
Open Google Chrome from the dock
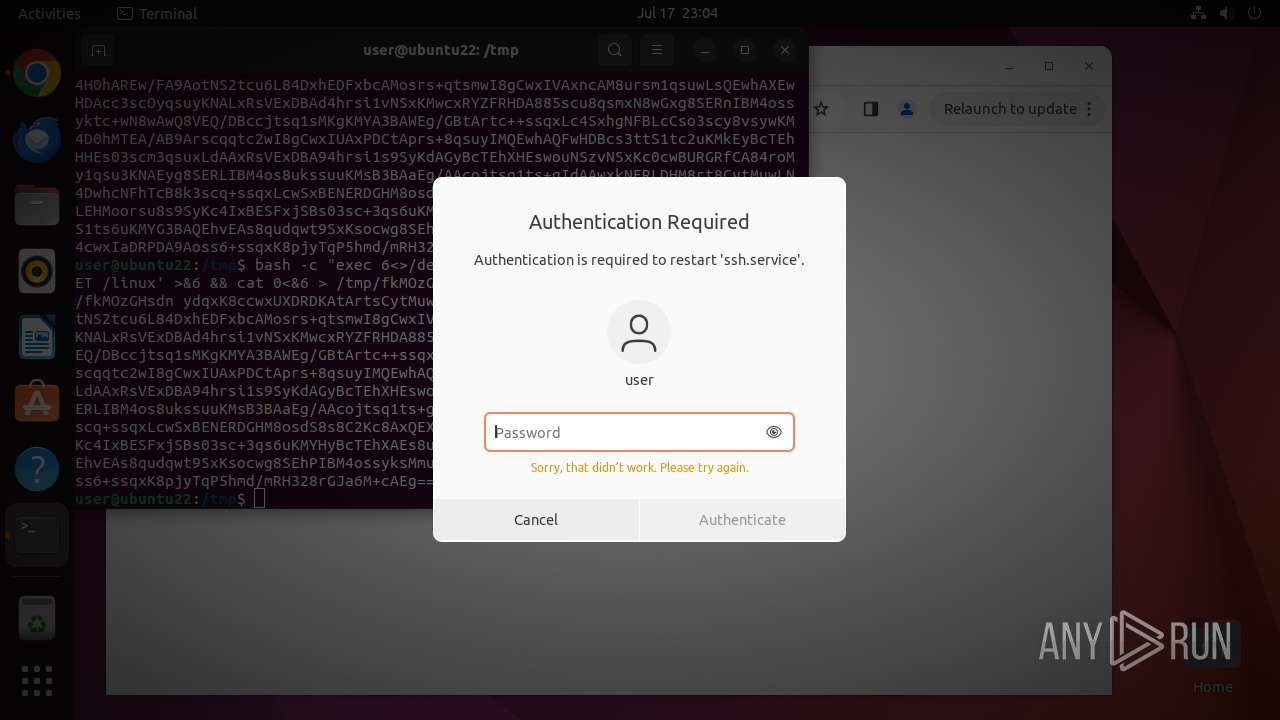coord(37,73)
